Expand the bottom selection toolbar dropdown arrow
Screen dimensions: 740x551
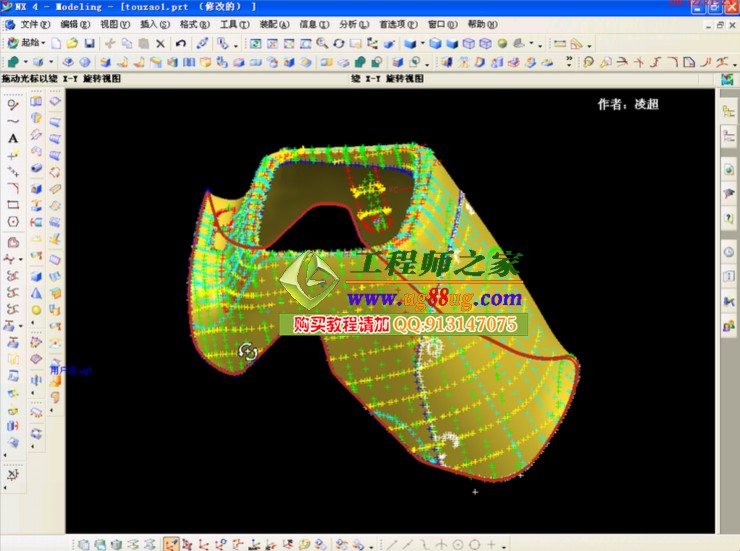tap(371, 545)
